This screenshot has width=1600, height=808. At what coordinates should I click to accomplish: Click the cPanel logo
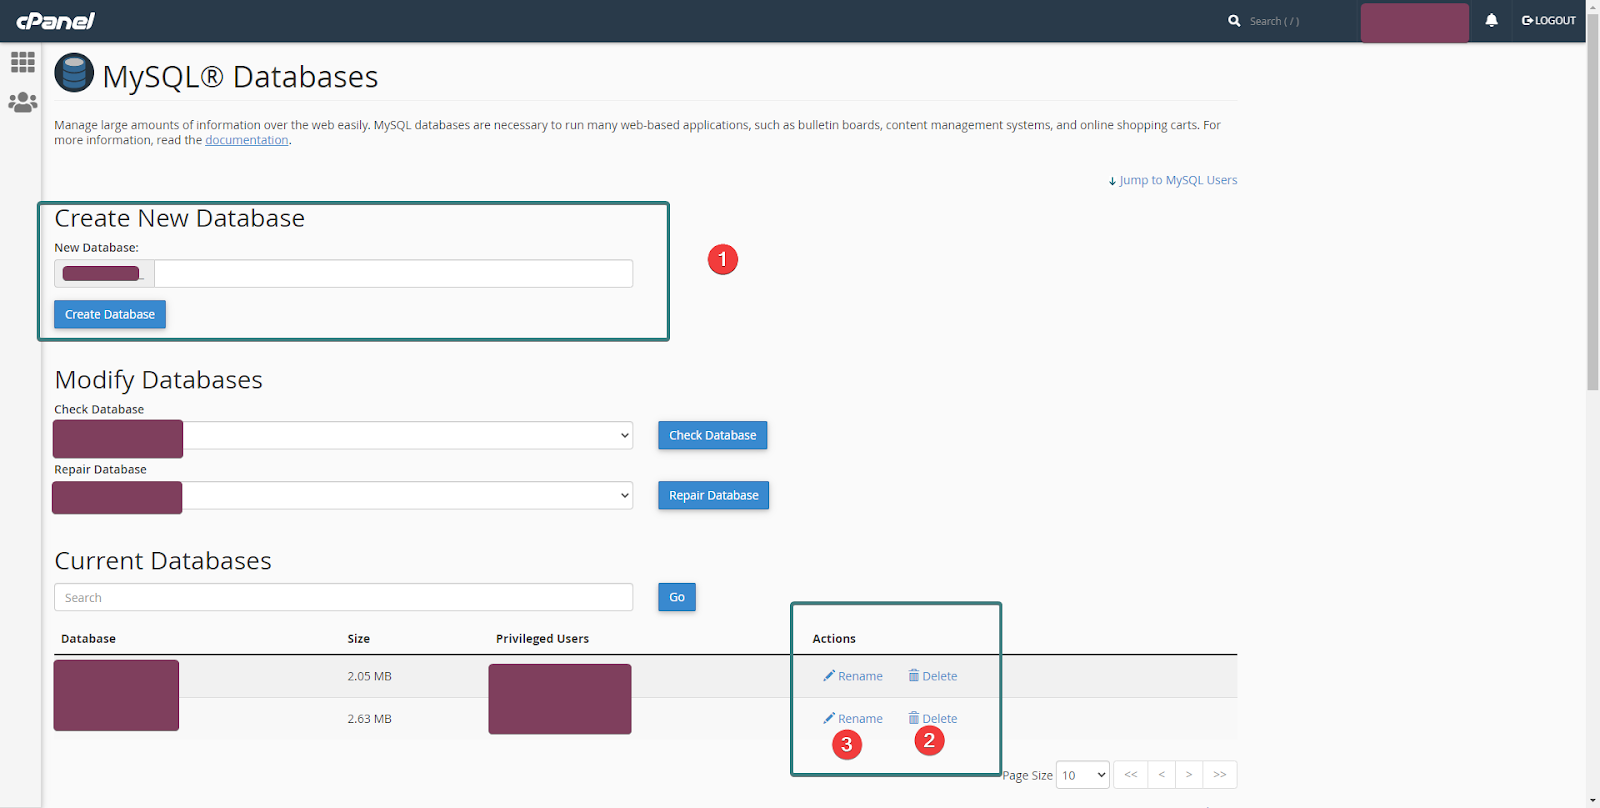click(x=55, y=20)
